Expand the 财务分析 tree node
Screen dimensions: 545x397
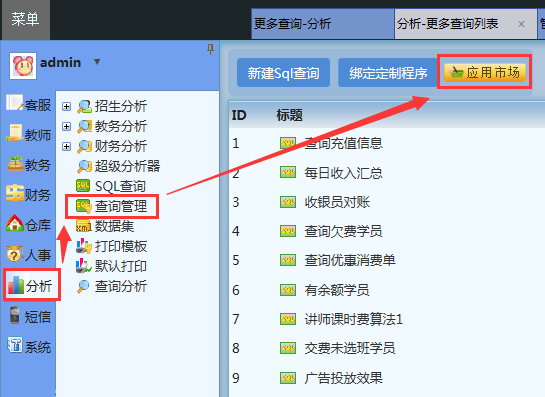(x=66, y=146)
